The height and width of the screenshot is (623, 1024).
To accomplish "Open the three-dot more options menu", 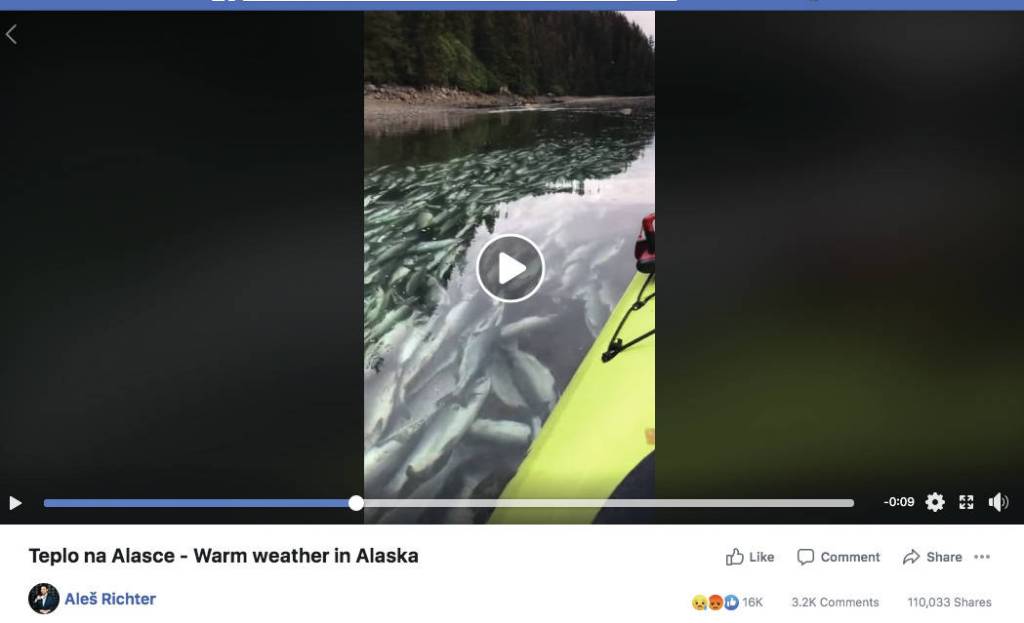I will click(982, 557).
